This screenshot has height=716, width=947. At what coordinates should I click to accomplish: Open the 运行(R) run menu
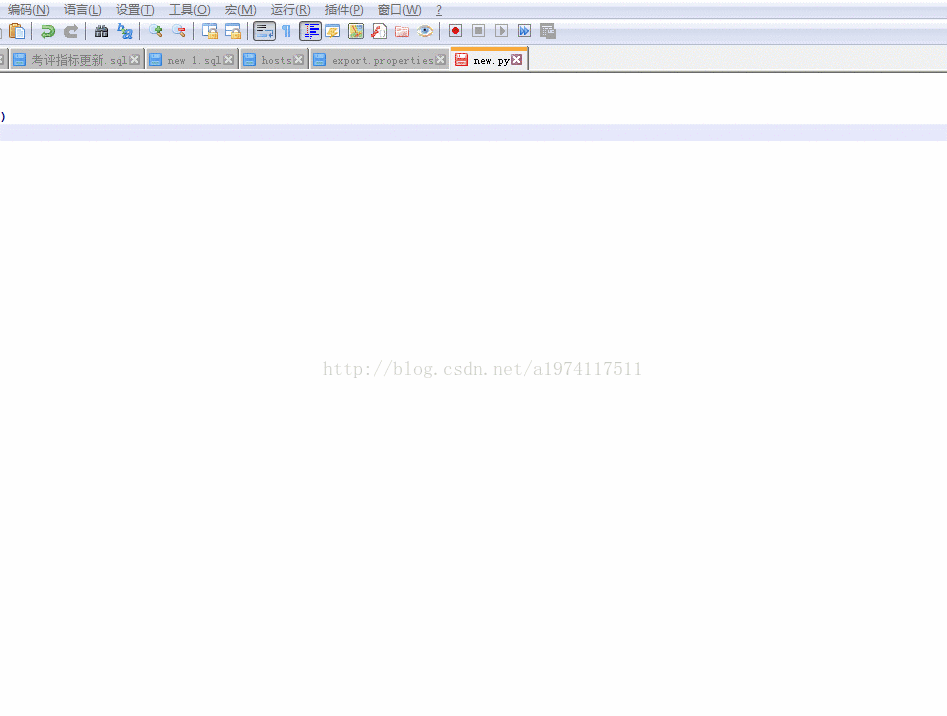pos(291,10)
